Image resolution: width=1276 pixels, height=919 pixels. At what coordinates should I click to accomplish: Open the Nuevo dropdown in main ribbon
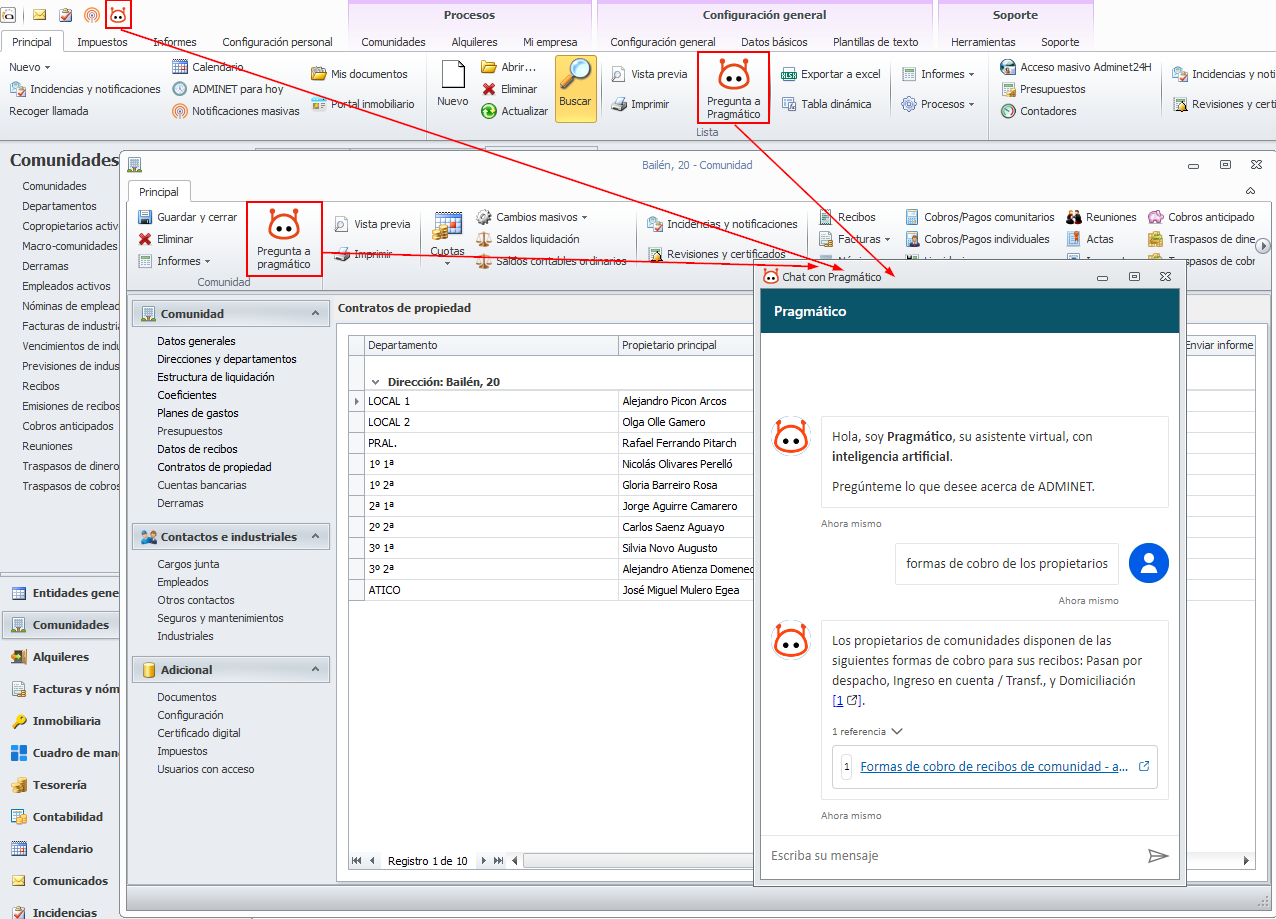[30, 67]
